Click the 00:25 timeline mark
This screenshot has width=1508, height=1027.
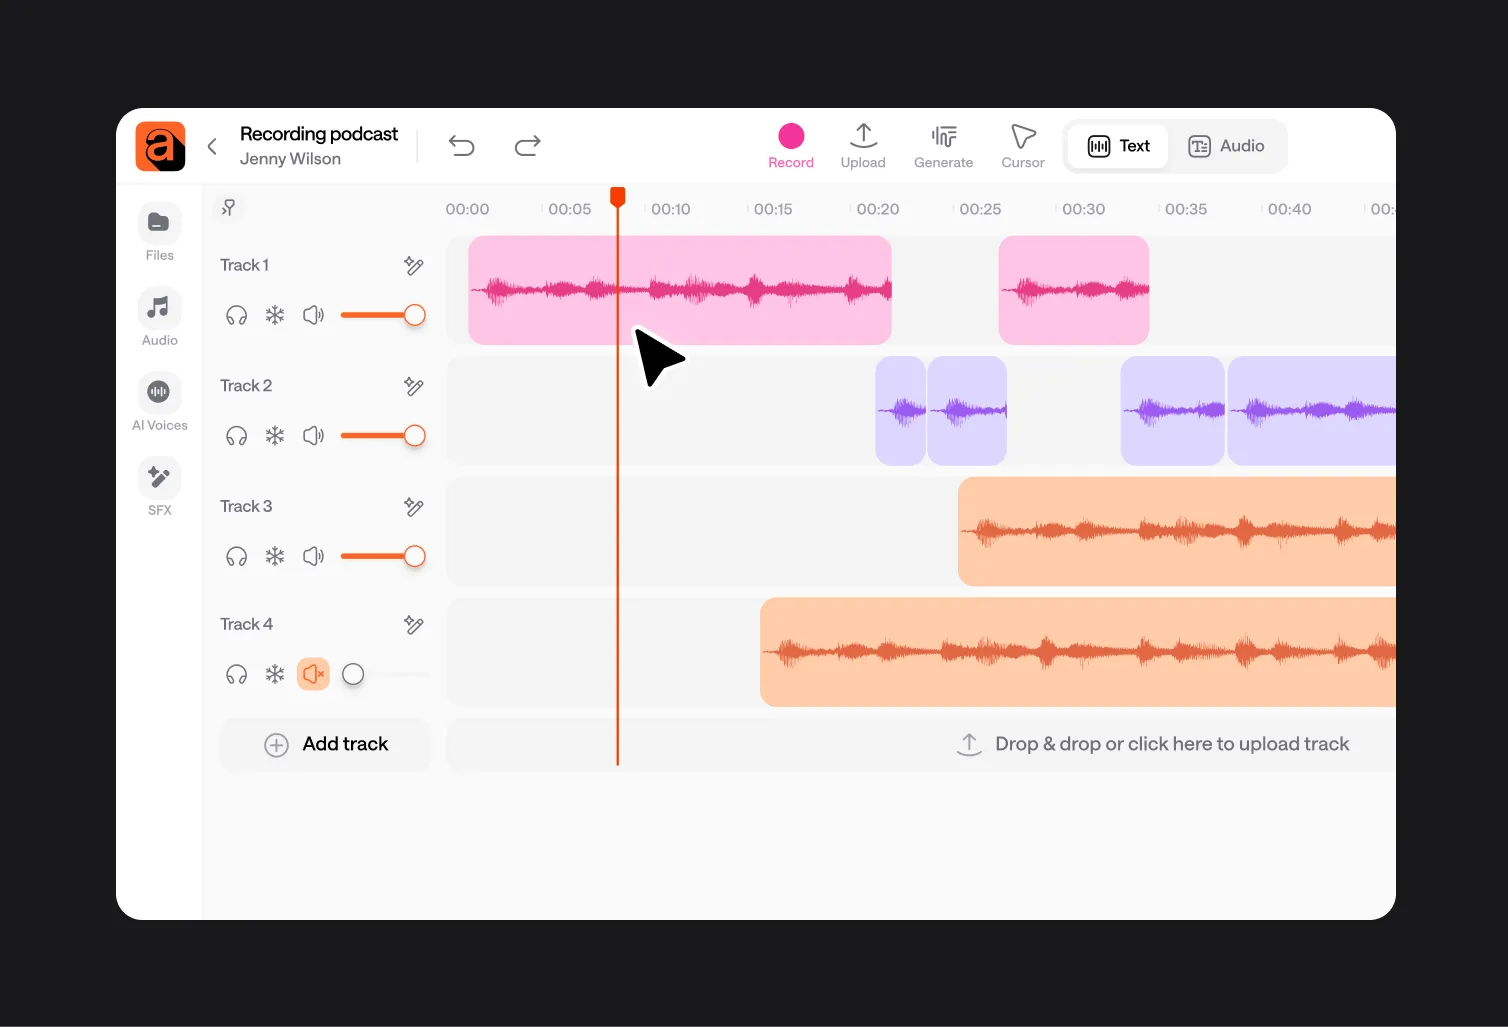(980, 209)
